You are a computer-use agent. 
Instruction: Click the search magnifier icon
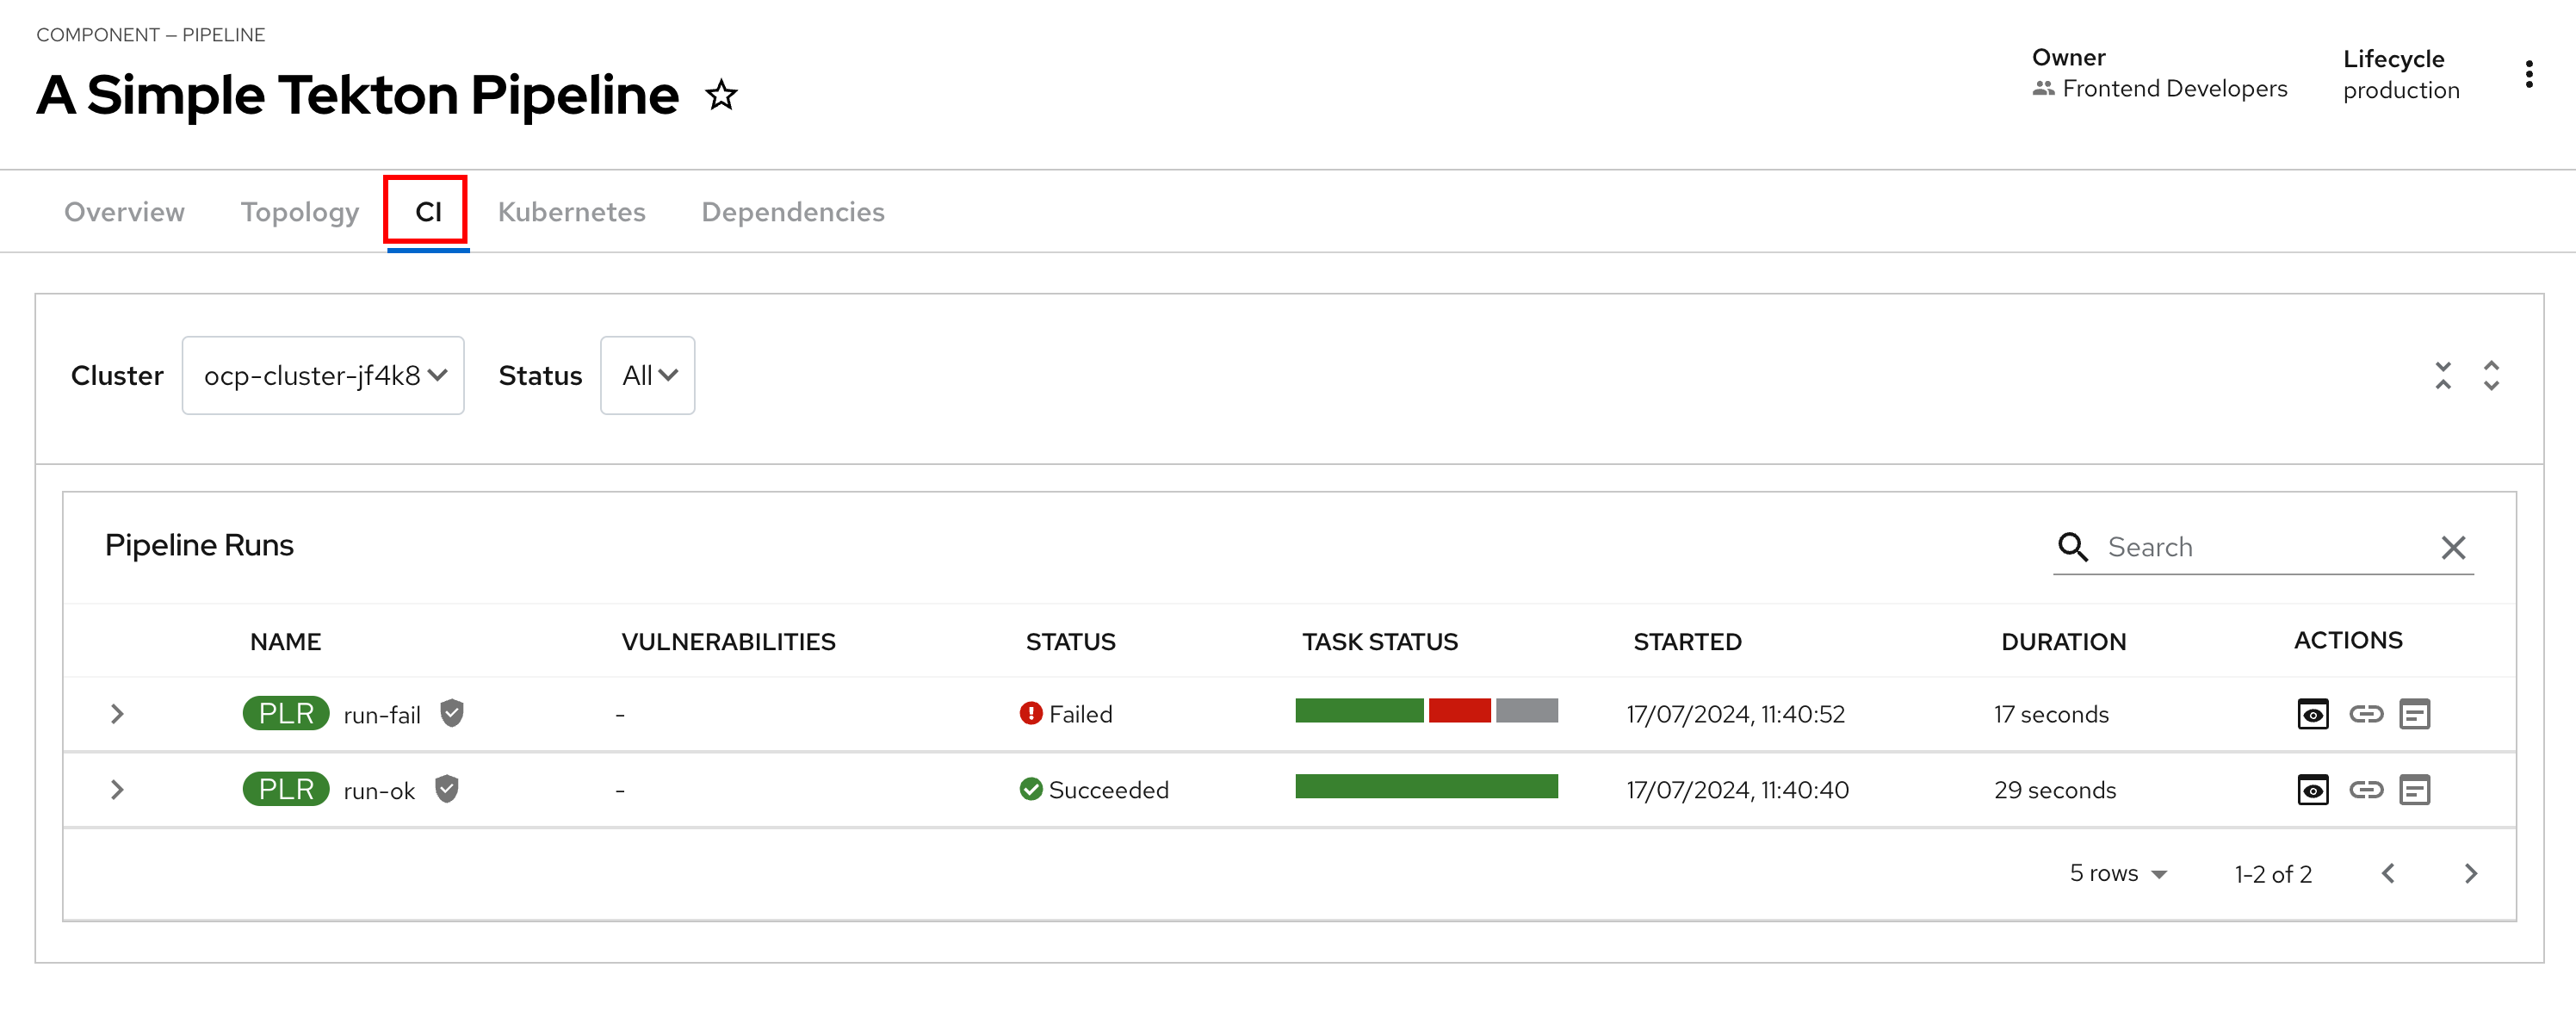pos(2072,547)
